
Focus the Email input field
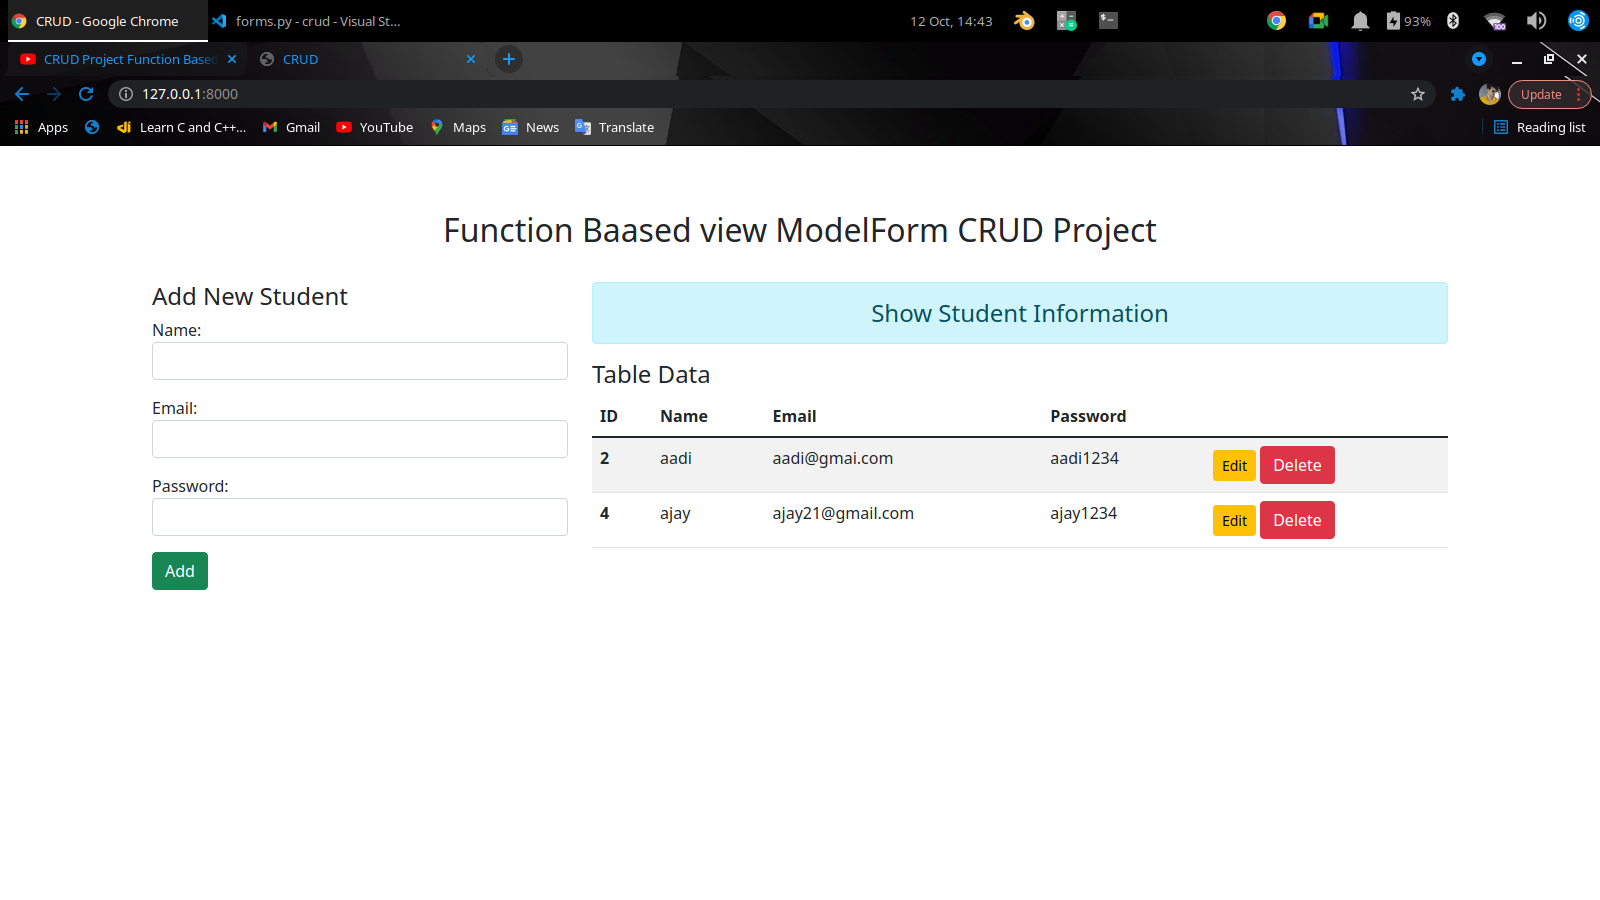coord(360,439)
